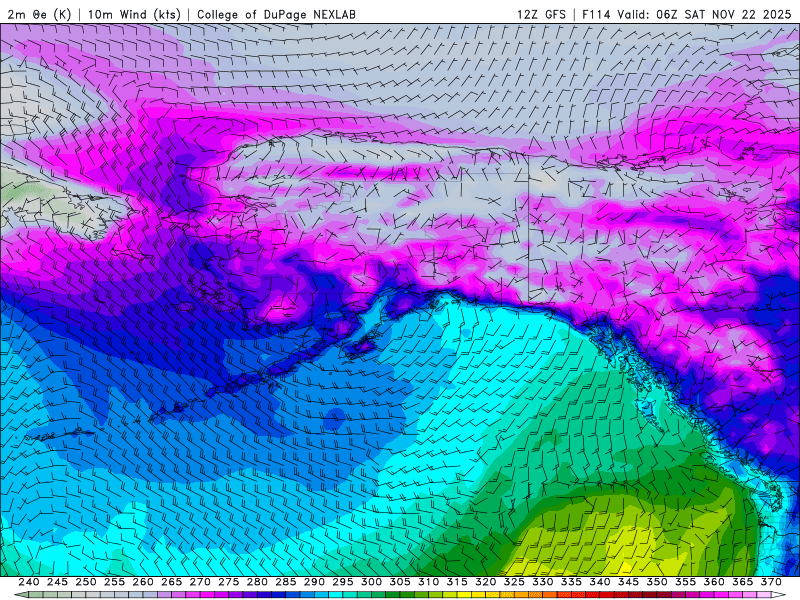Click the 'F114' forecast hour text
Screen dimensions: 800x600
pos(596,14)
